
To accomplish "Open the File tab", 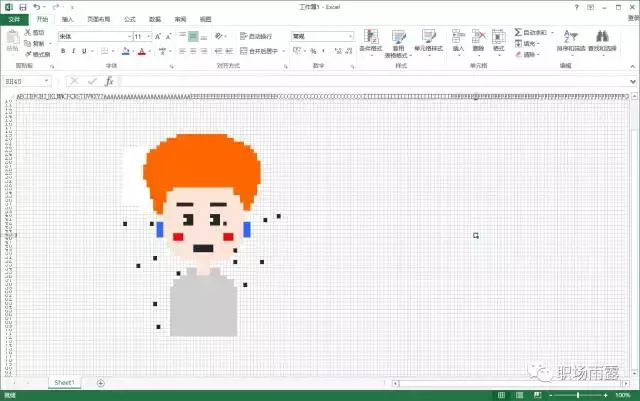I will click(x=14, y=19).
